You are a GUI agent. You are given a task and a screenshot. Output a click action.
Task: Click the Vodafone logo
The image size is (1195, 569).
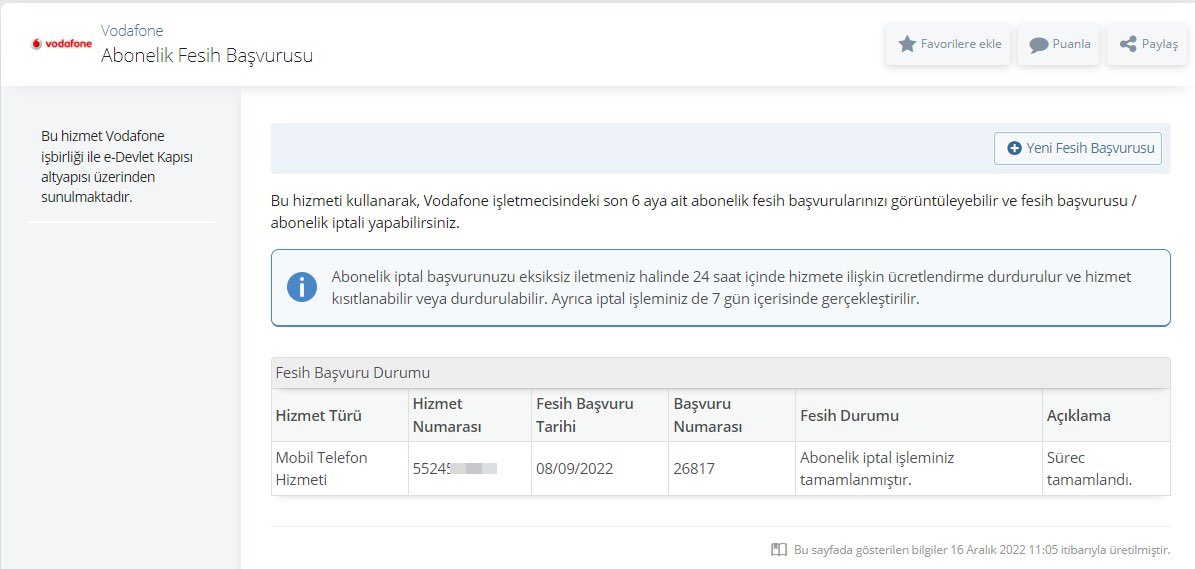click(61, 44)
